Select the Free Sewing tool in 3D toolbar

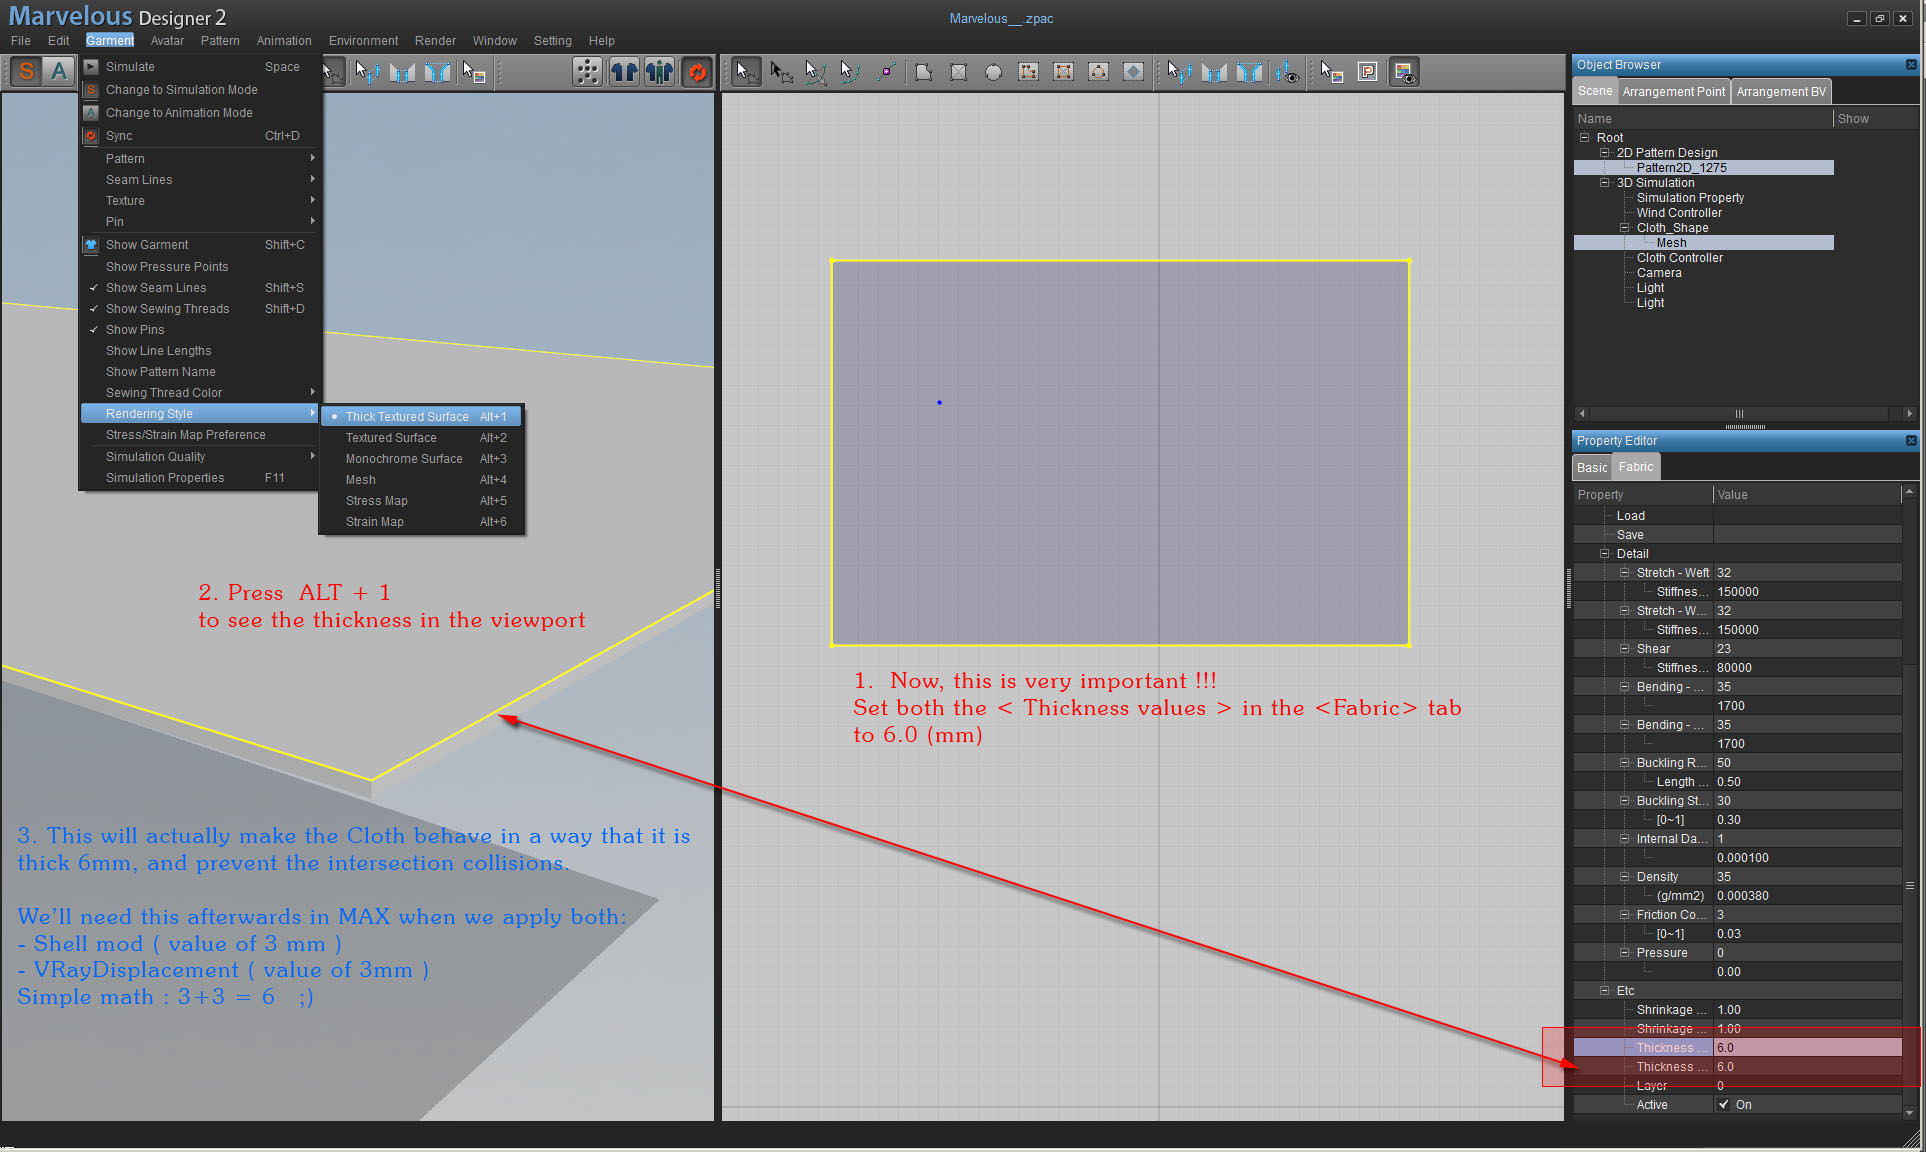[438, 72]
